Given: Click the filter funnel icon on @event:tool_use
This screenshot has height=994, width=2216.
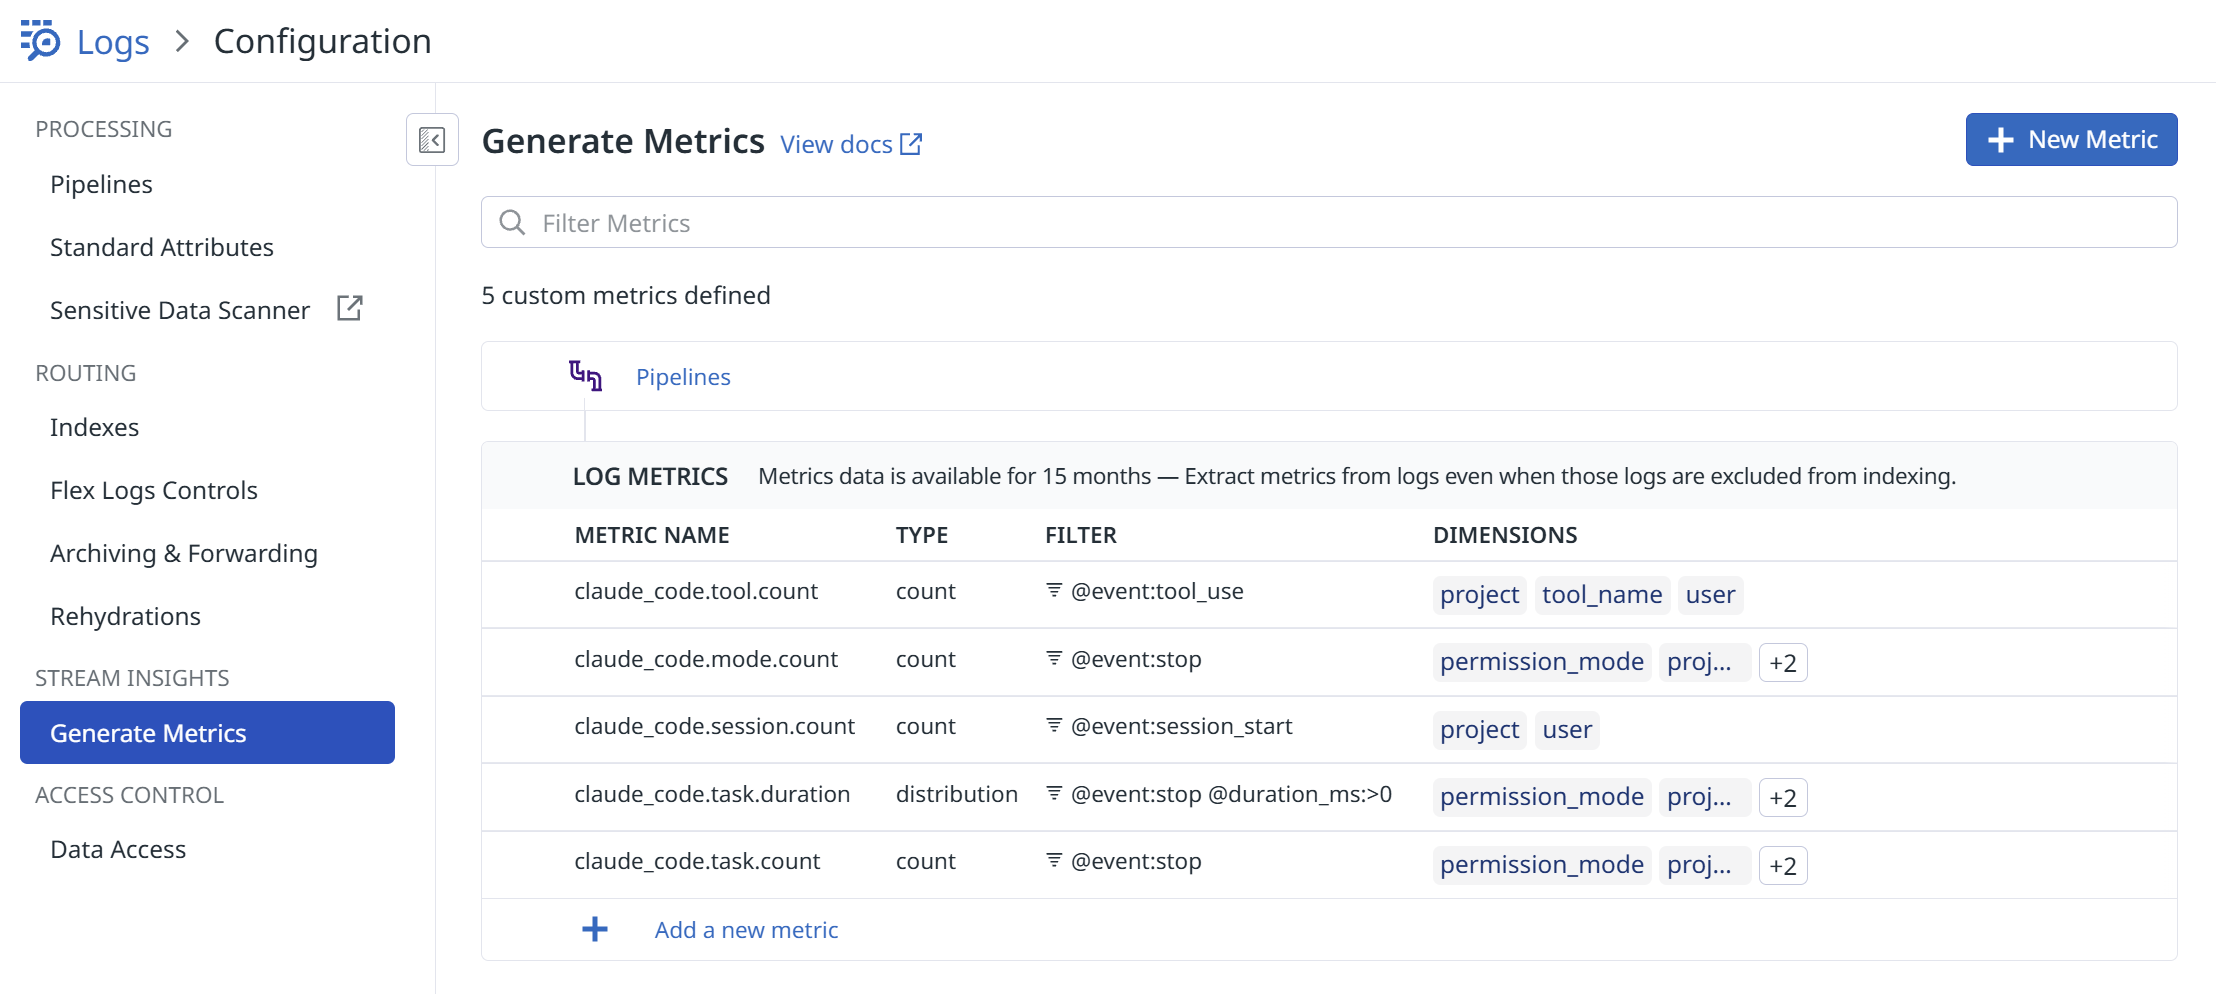Looking at the screenshot, I should pyautogui.click(x=1053, y=591).
